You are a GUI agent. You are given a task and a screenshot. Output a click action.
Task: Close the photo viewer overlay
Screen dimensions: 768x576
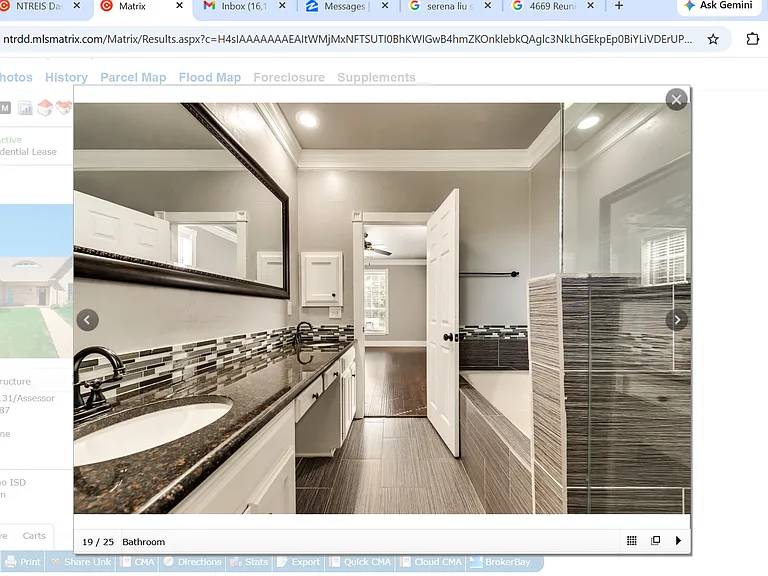point(676,100)
